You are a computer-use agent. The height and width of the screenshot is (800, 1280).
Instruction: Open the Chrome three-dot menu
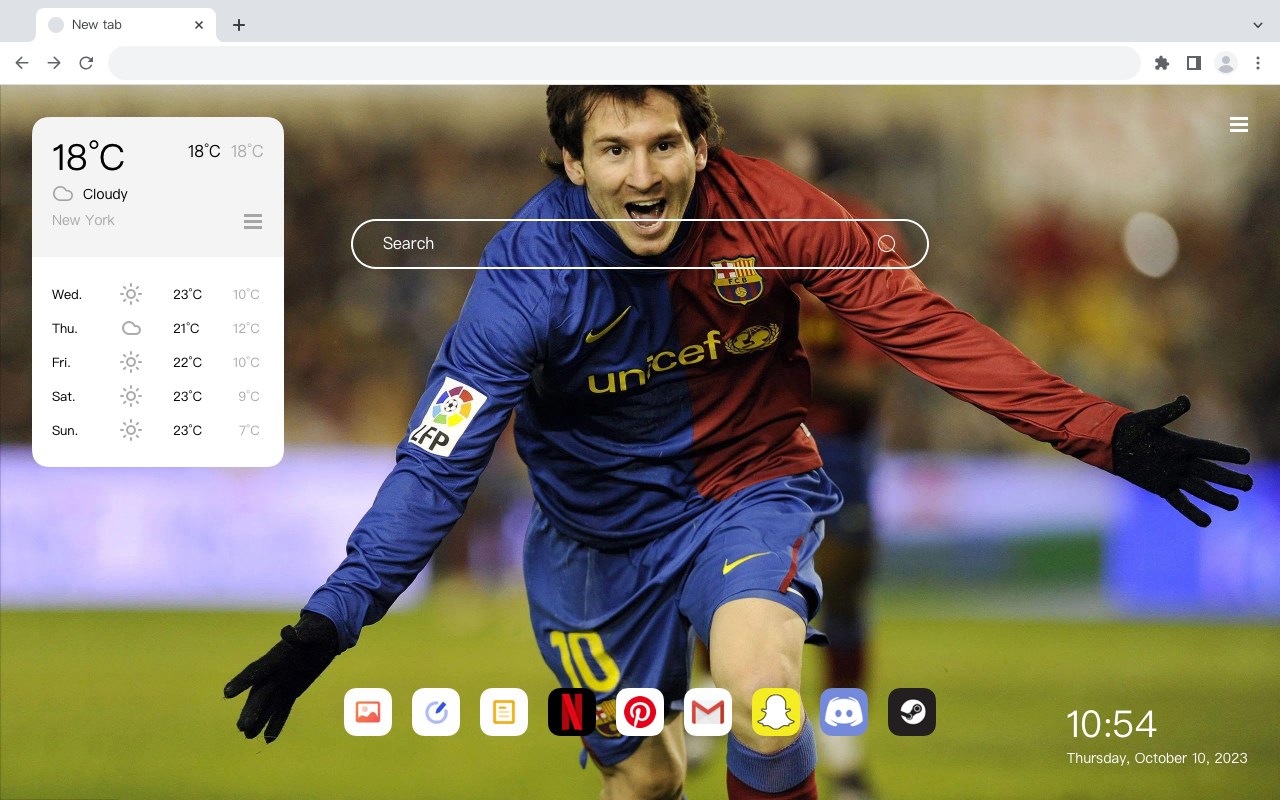click(1258, 63)
